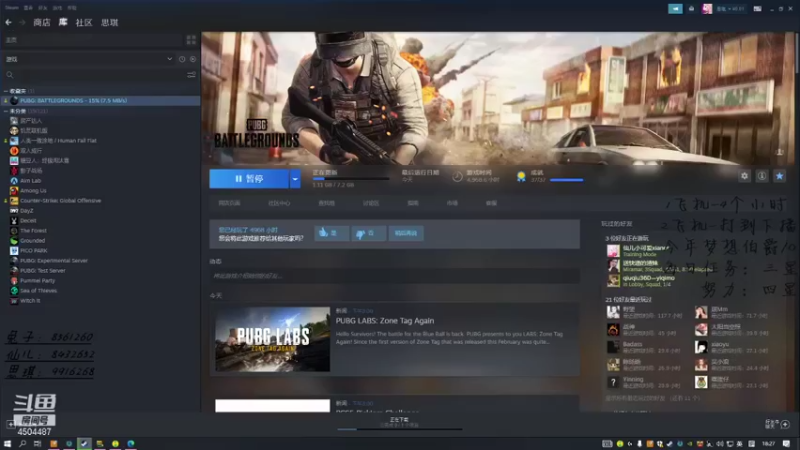Click the ready-to-play filter icon

tap(193, 59)
